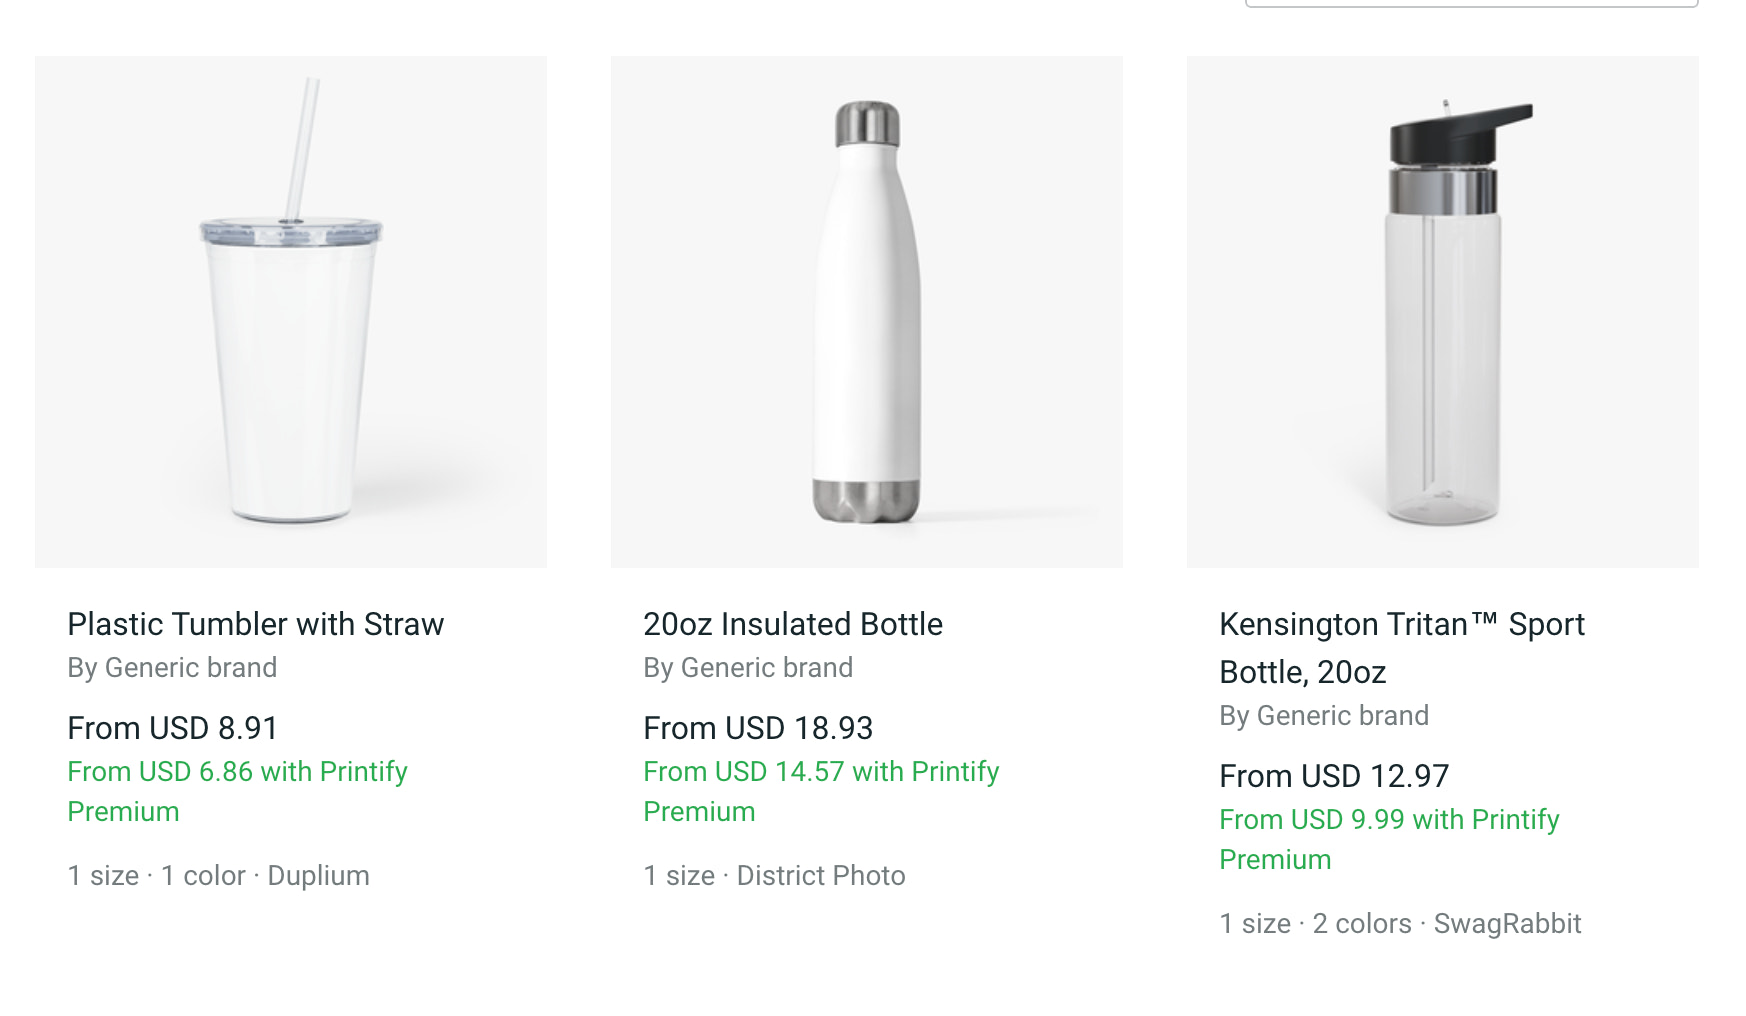1746x1016 pixels.
Task: Click the Duplium print provider name
Action: (x=318, y=876)
